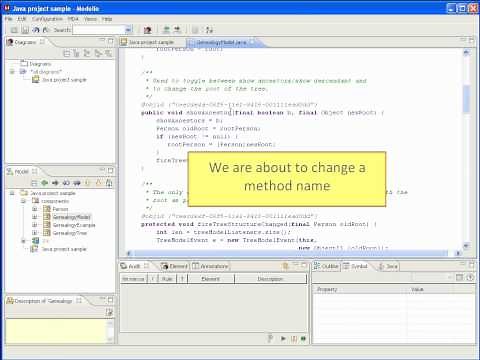Maximize the Model panel
480x360 pixels.
(x=110, y=170)
